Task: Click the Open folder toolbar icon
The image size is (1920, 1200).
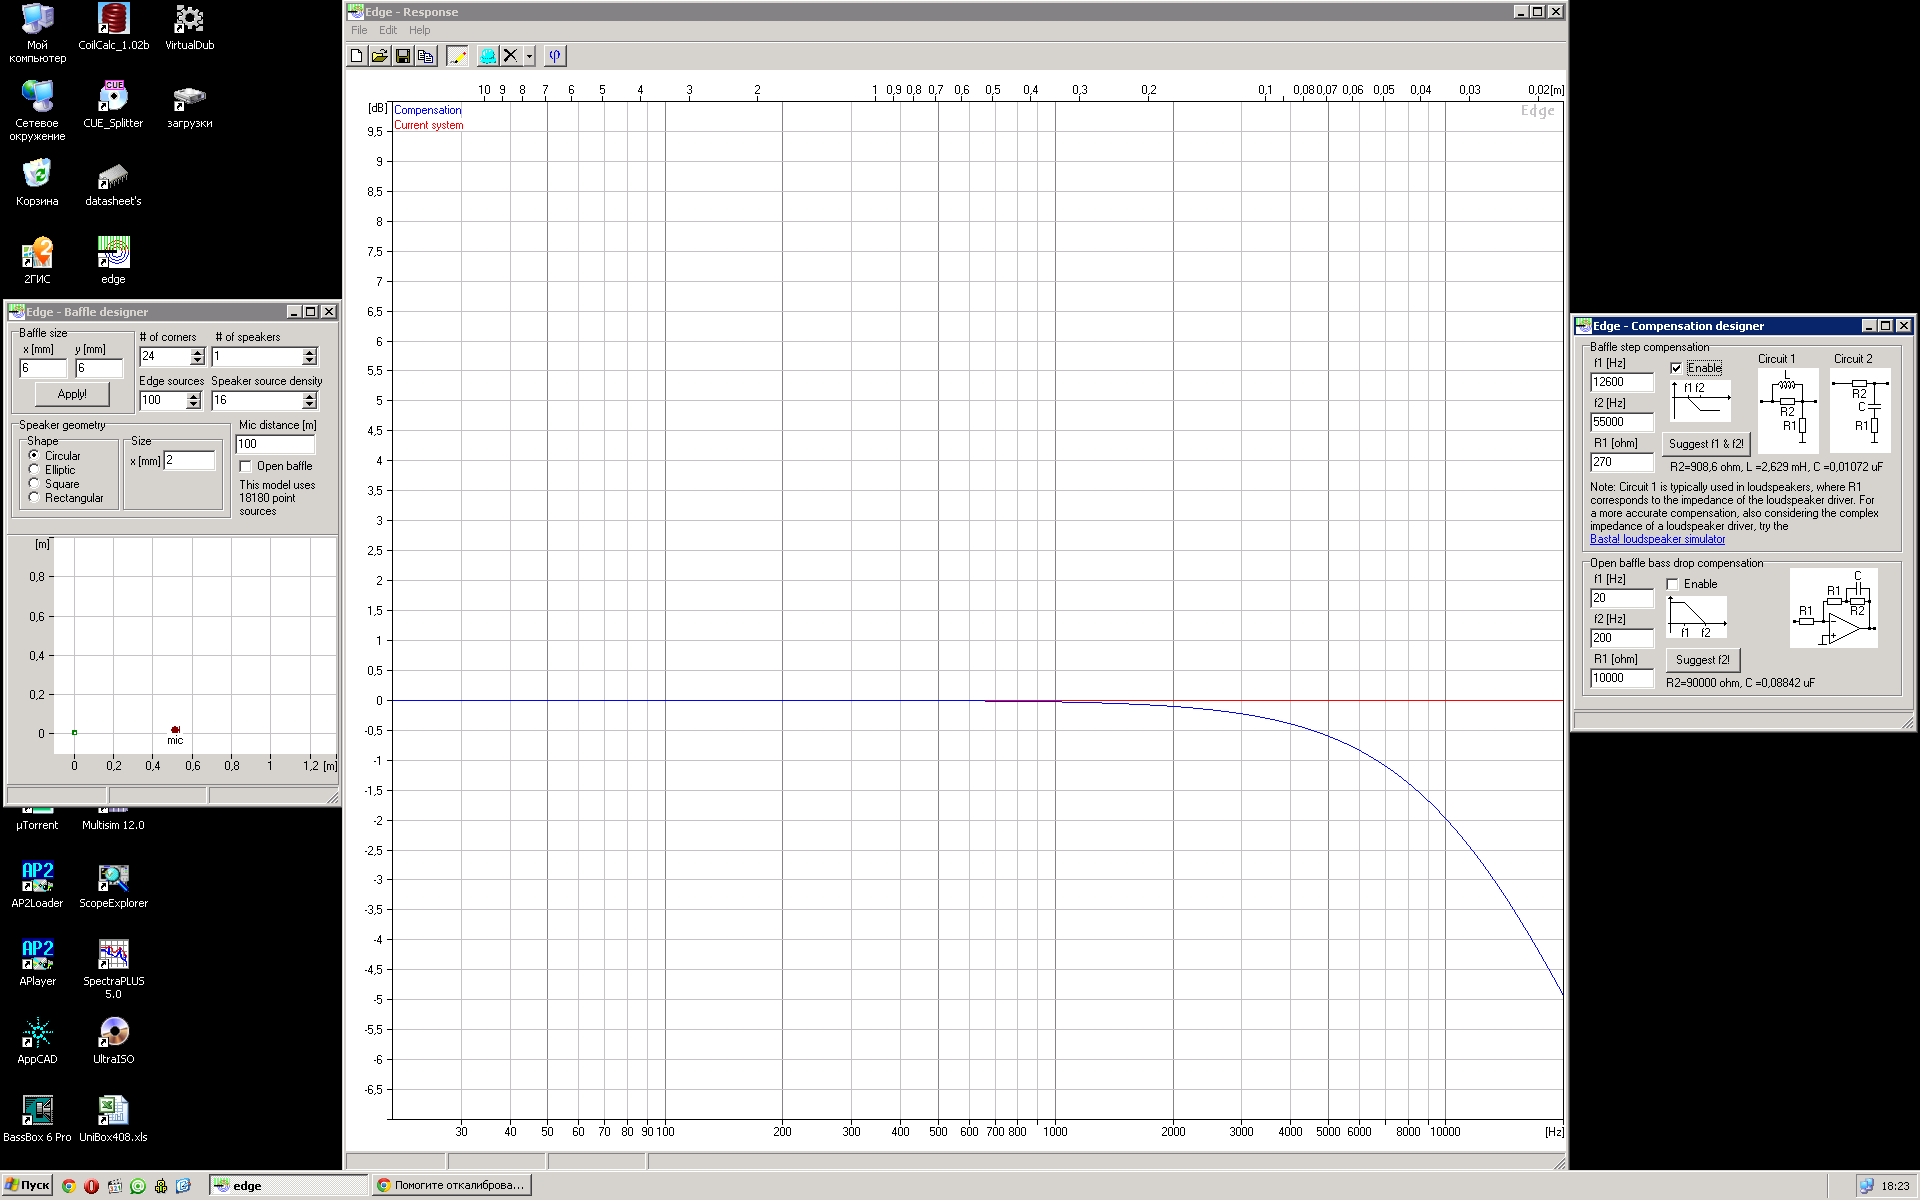Action: click(x=379, y=56)
